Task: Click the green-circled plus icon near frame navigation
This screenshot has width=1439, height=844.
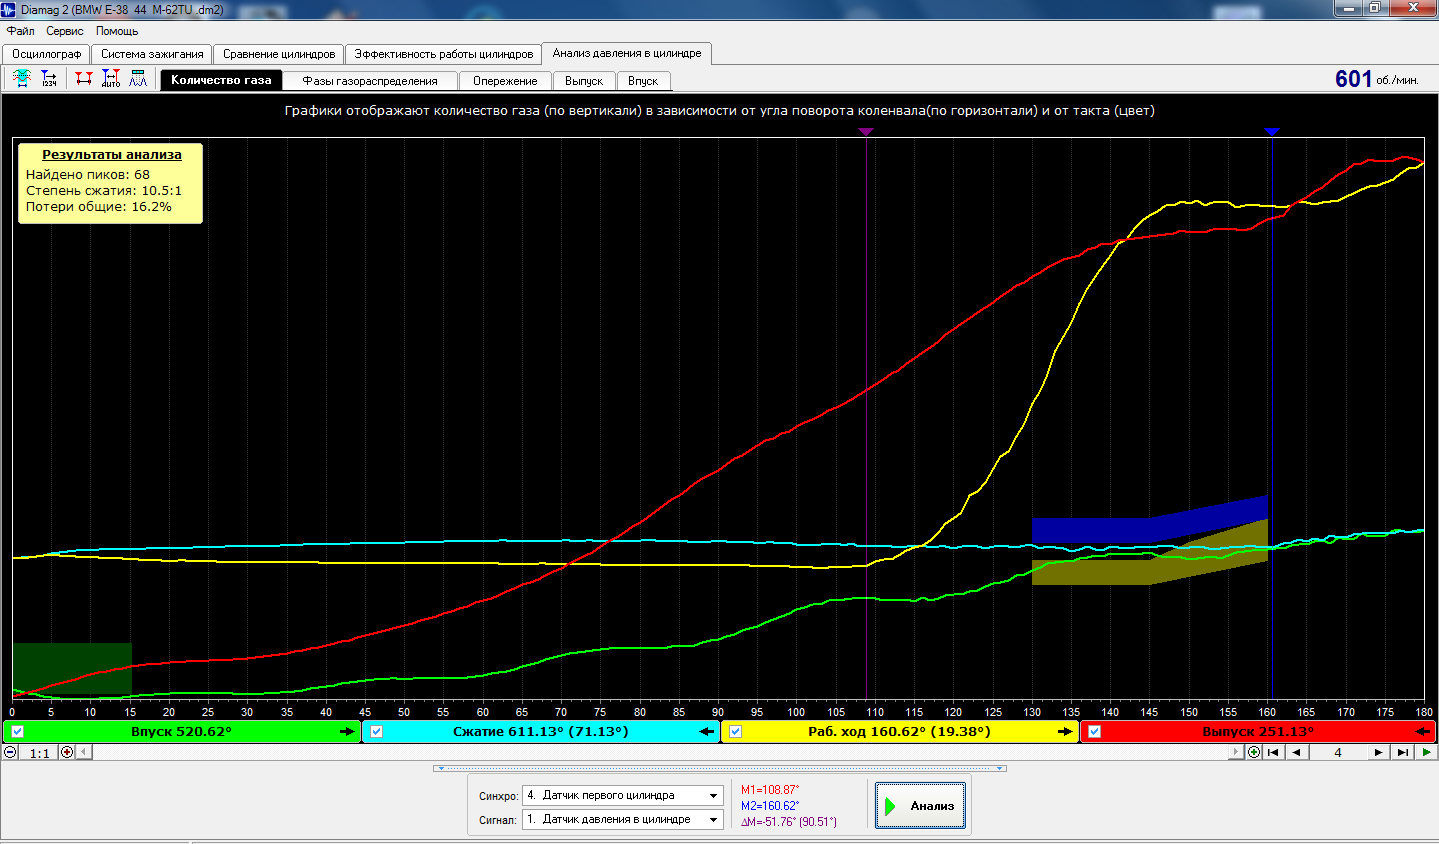Action: click(1254, 752)
